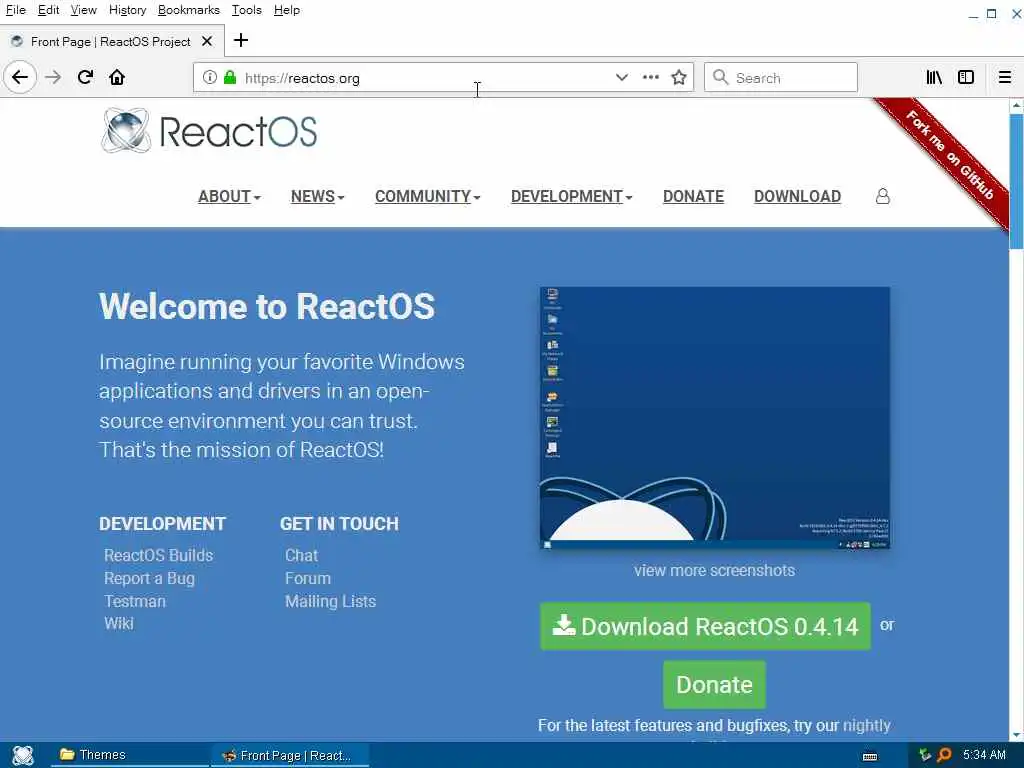Toggle the sidebar view icon
Image resolution: width=1024 pixels, height=768 pixels.
(966, 78)
